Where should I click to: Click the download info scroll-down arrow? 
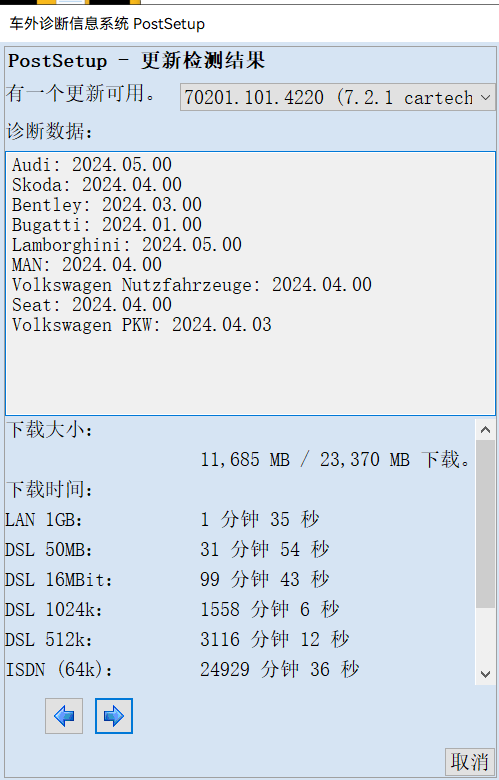click(486, 674)
